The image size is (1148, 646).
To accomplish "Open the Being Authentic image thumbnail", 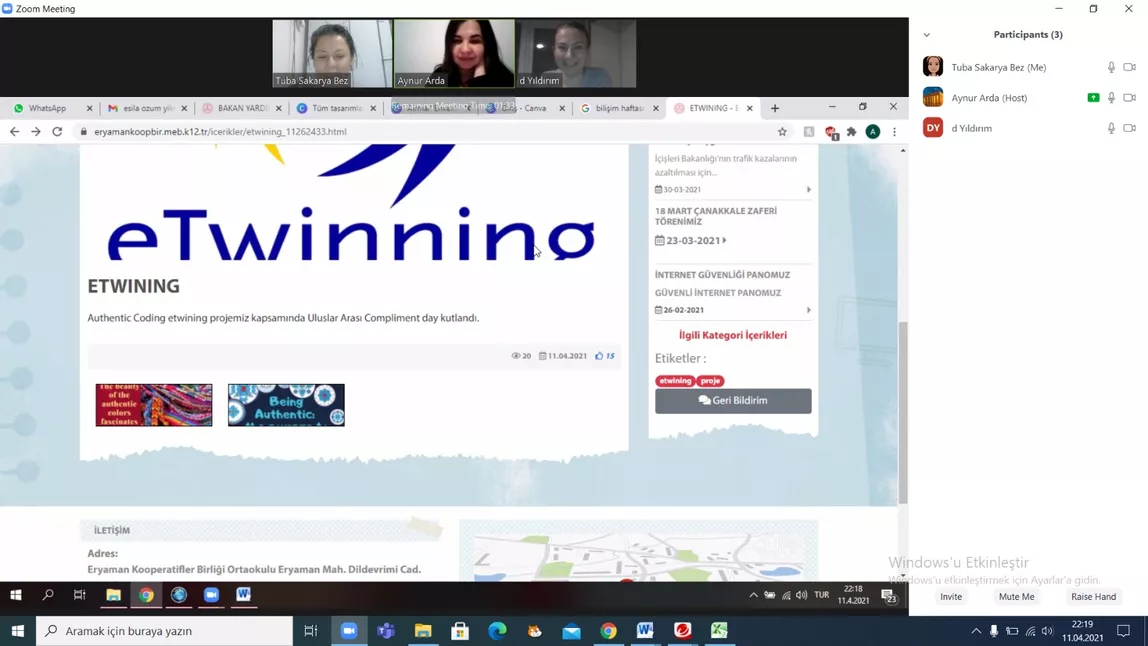I will [x=286, y=405].
